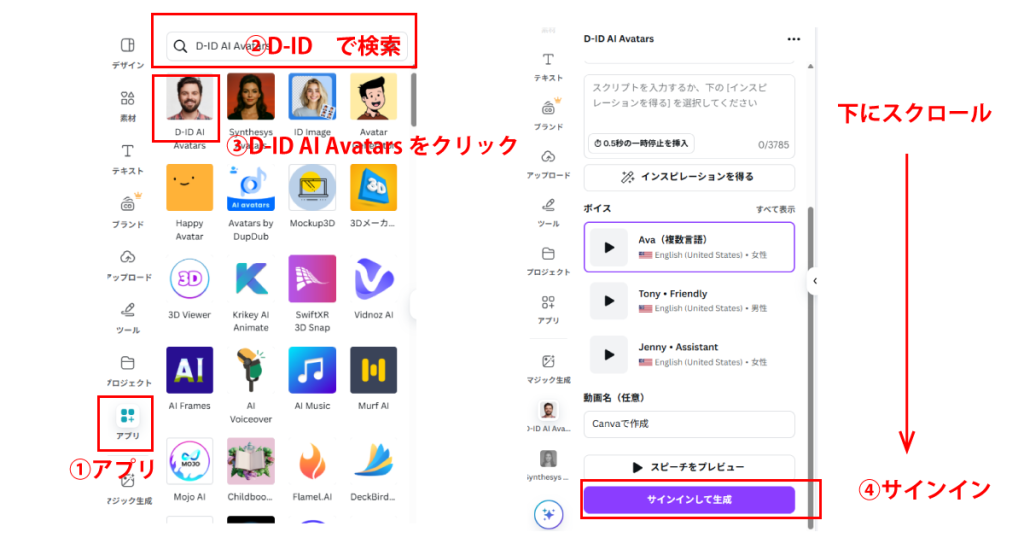
Task: Open Synthesys sidebar shortcut
Action: click(548, 466)
